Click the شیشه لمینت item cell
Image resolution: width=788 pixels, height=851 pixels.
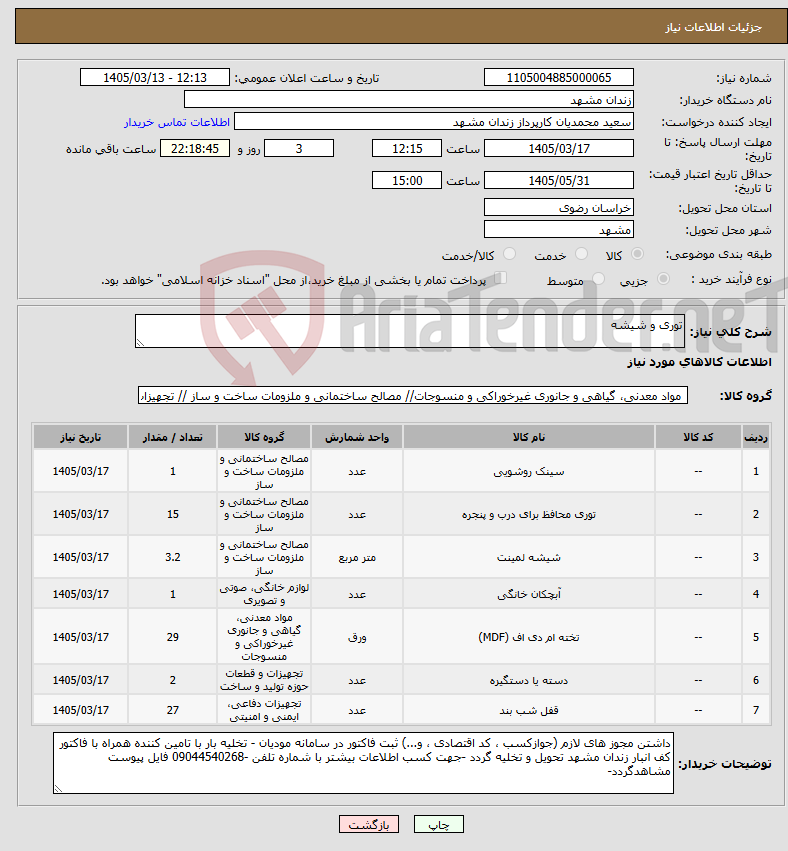click(529, 557)
